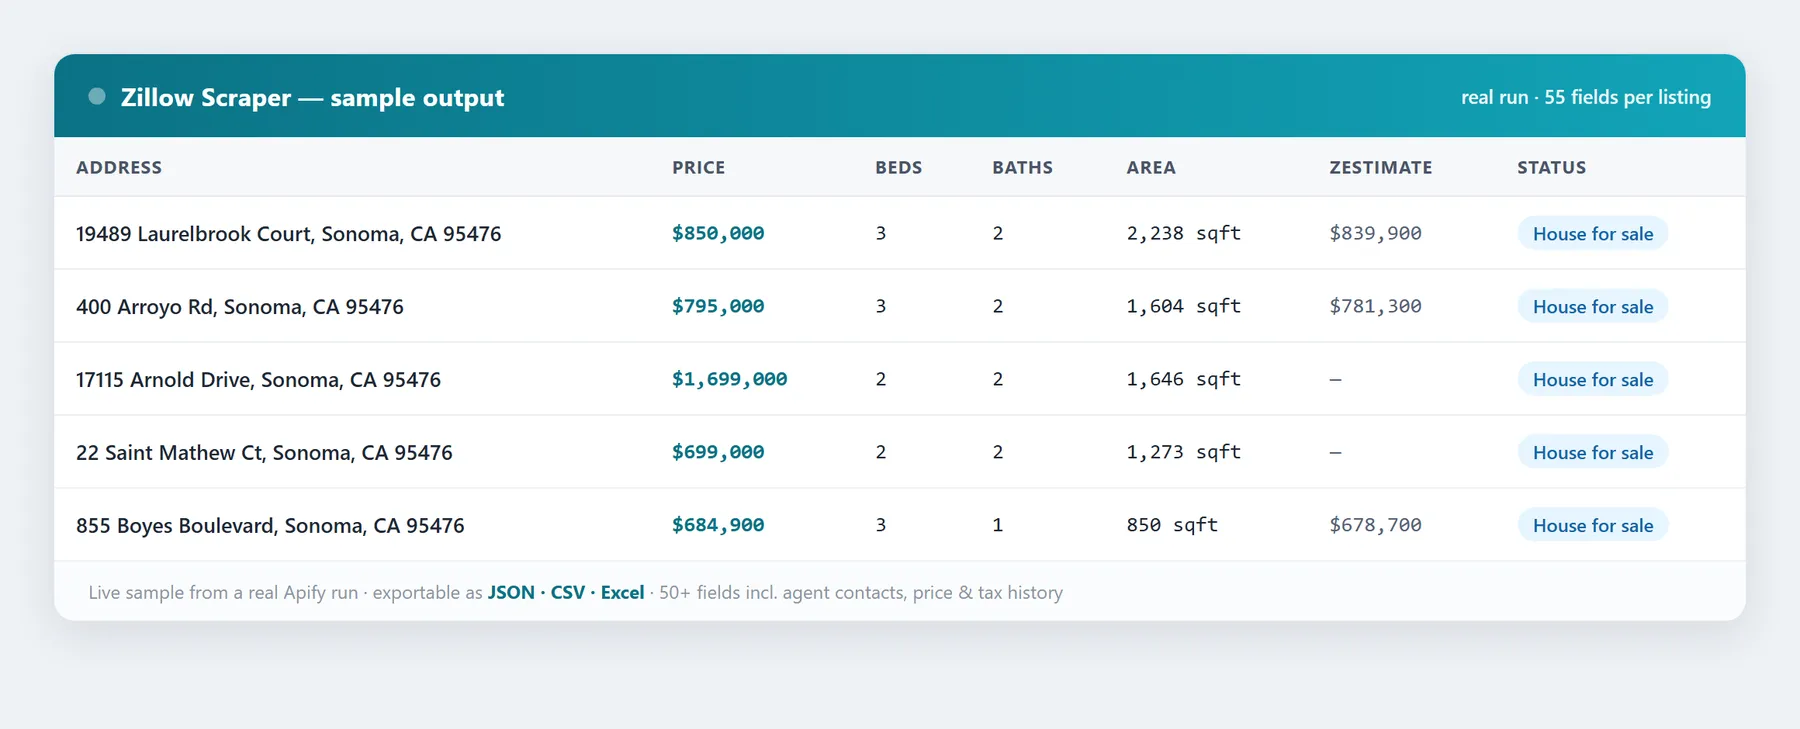Click the CSV export link in footer
Screen dimensions: 1800x729
(x=568, y=592)
